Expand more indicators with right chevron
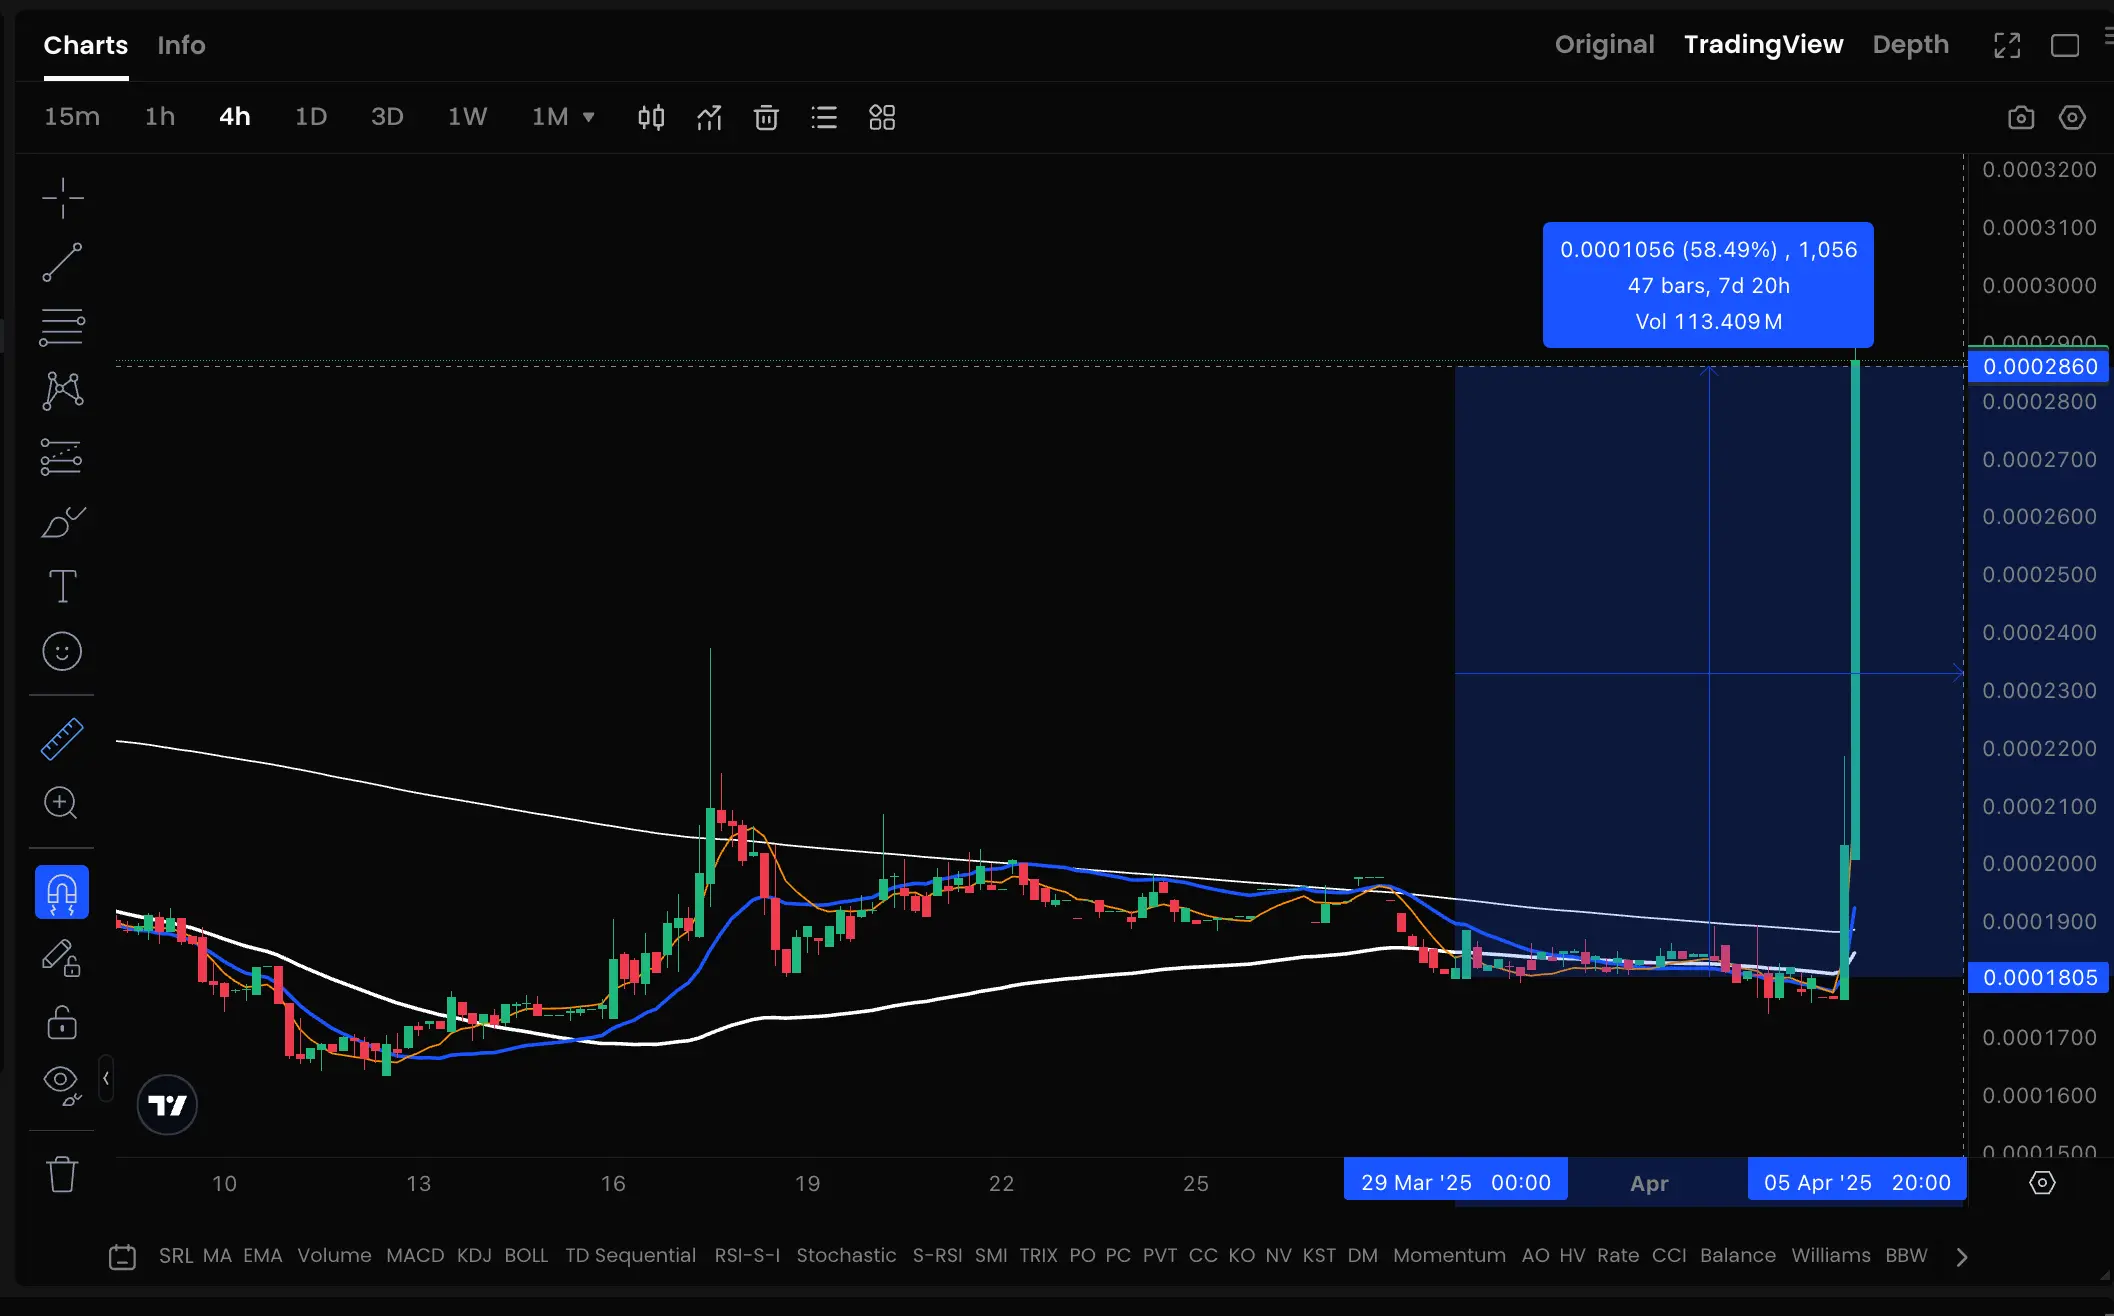This screenshot has width=2114, height=1316. tap(1961, 1257)
